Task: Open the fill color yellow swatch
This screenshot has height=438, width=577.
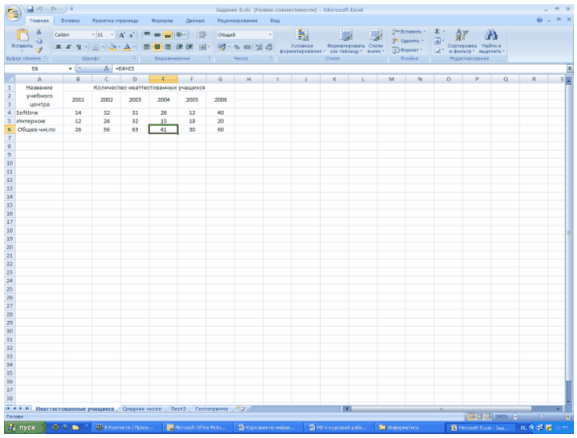Action: [x=113, y=47]
